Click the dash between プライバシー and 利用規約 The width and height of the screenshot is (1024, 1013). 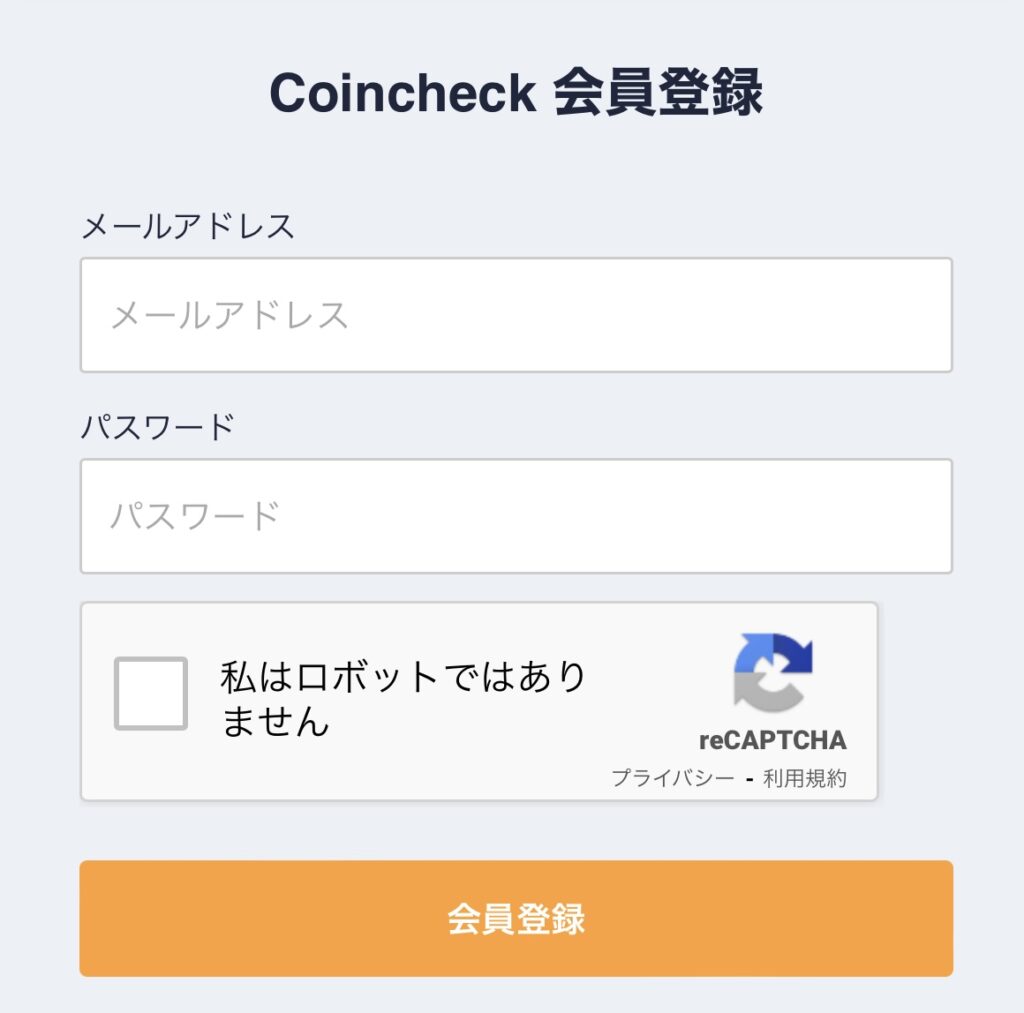(x=748, y=779)
